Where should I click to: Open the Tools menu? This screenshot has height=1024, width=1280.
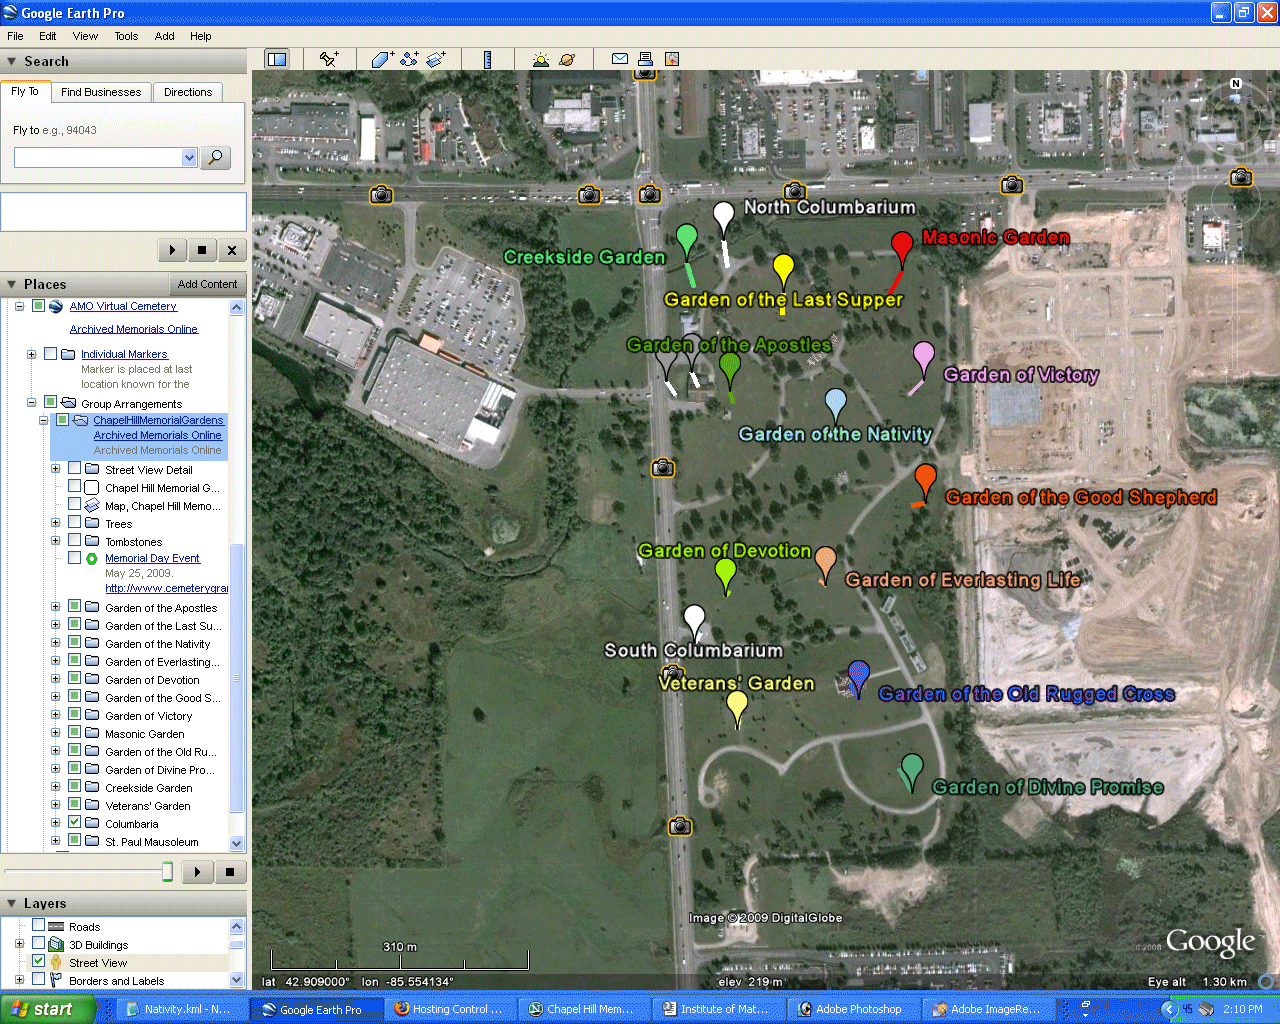point(126,36)
